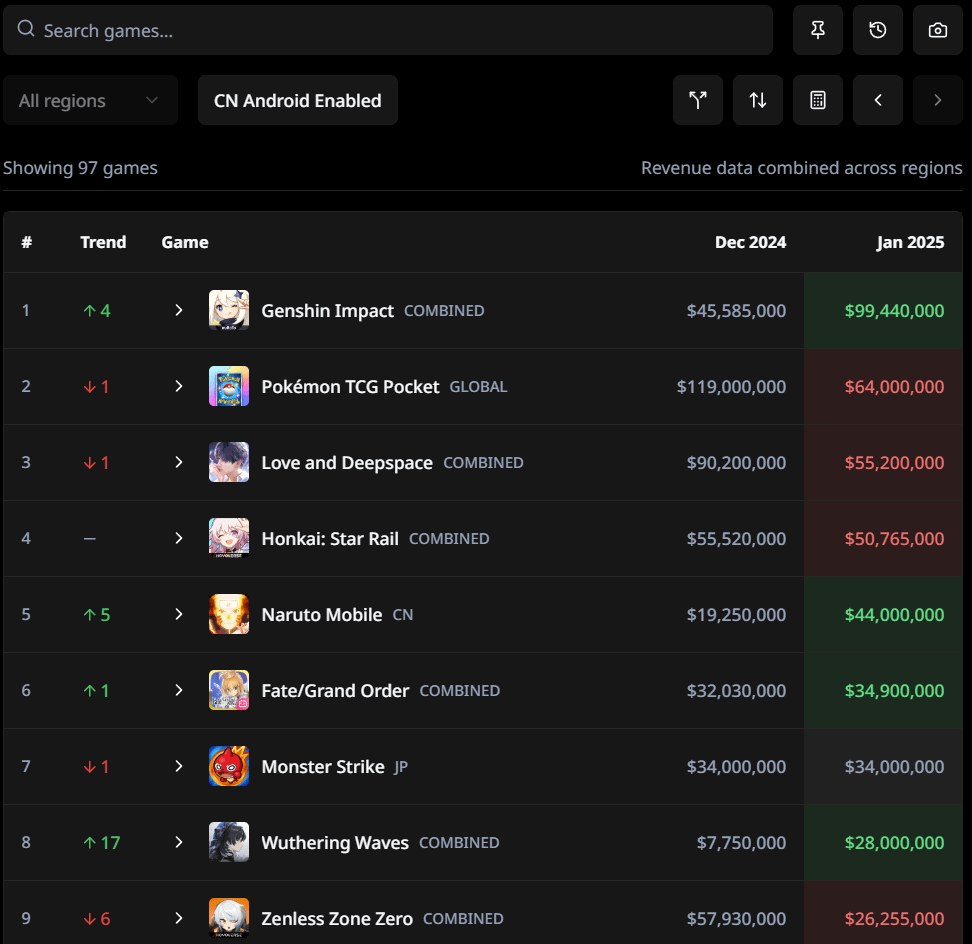Click the Trend column header
Image resolution: width=972 pixels, height=944 pixels.
click(x=103, y=242)
